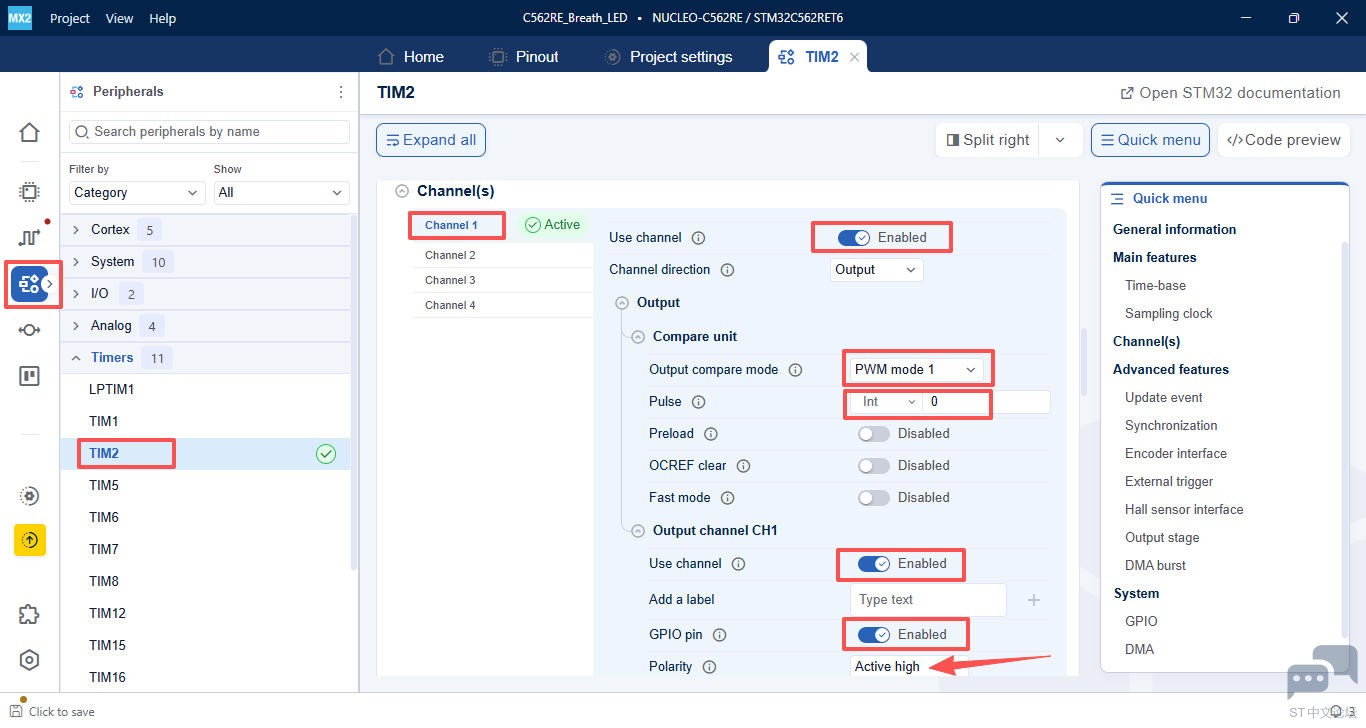Image resolution: width=1366 pixels, height=728 pixels.
Task: Click the Search peripherals by name field
Action: click(209, 132)
